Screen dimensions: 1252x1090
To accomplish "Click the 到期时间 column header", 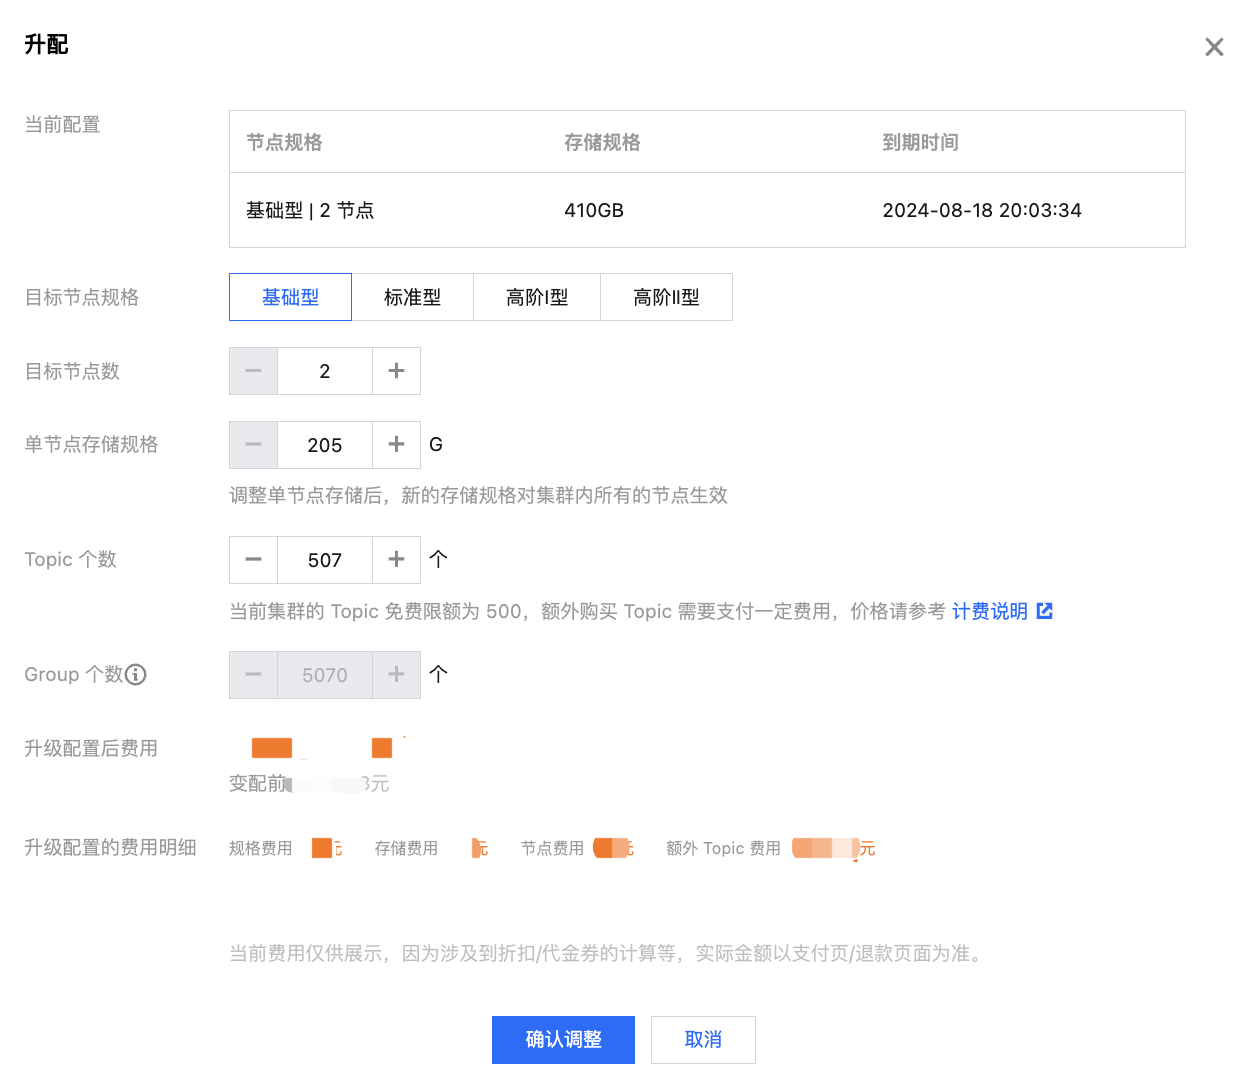I will tap(920, 142).
